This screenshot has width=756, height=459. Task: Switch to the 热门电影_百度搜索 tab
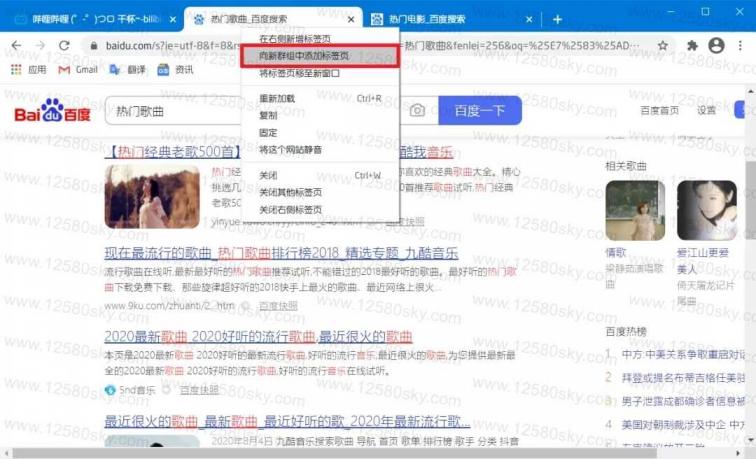tap(451, 19)
